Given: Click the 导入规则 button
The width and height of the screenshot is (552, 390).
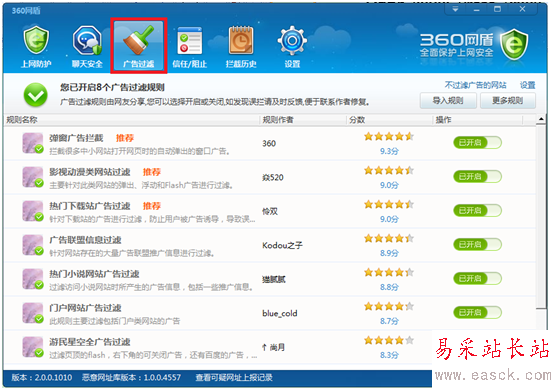Looking at the screenshot, I should [x=448, y=101].
